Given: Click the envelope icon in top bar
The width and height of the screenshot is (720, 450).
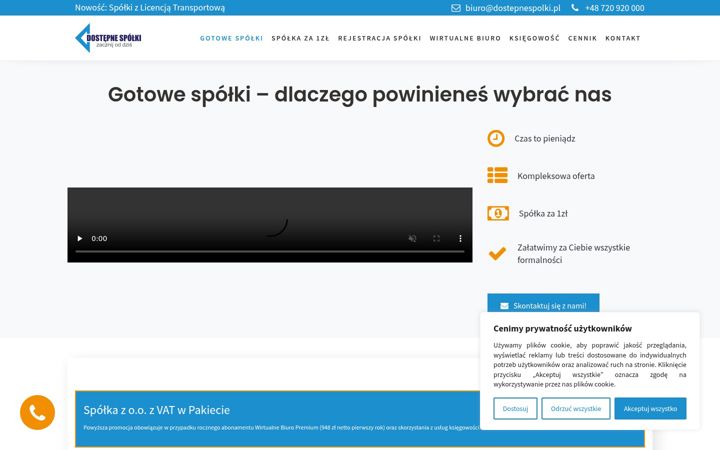Looking at the screenshot, I should point(456,8).
